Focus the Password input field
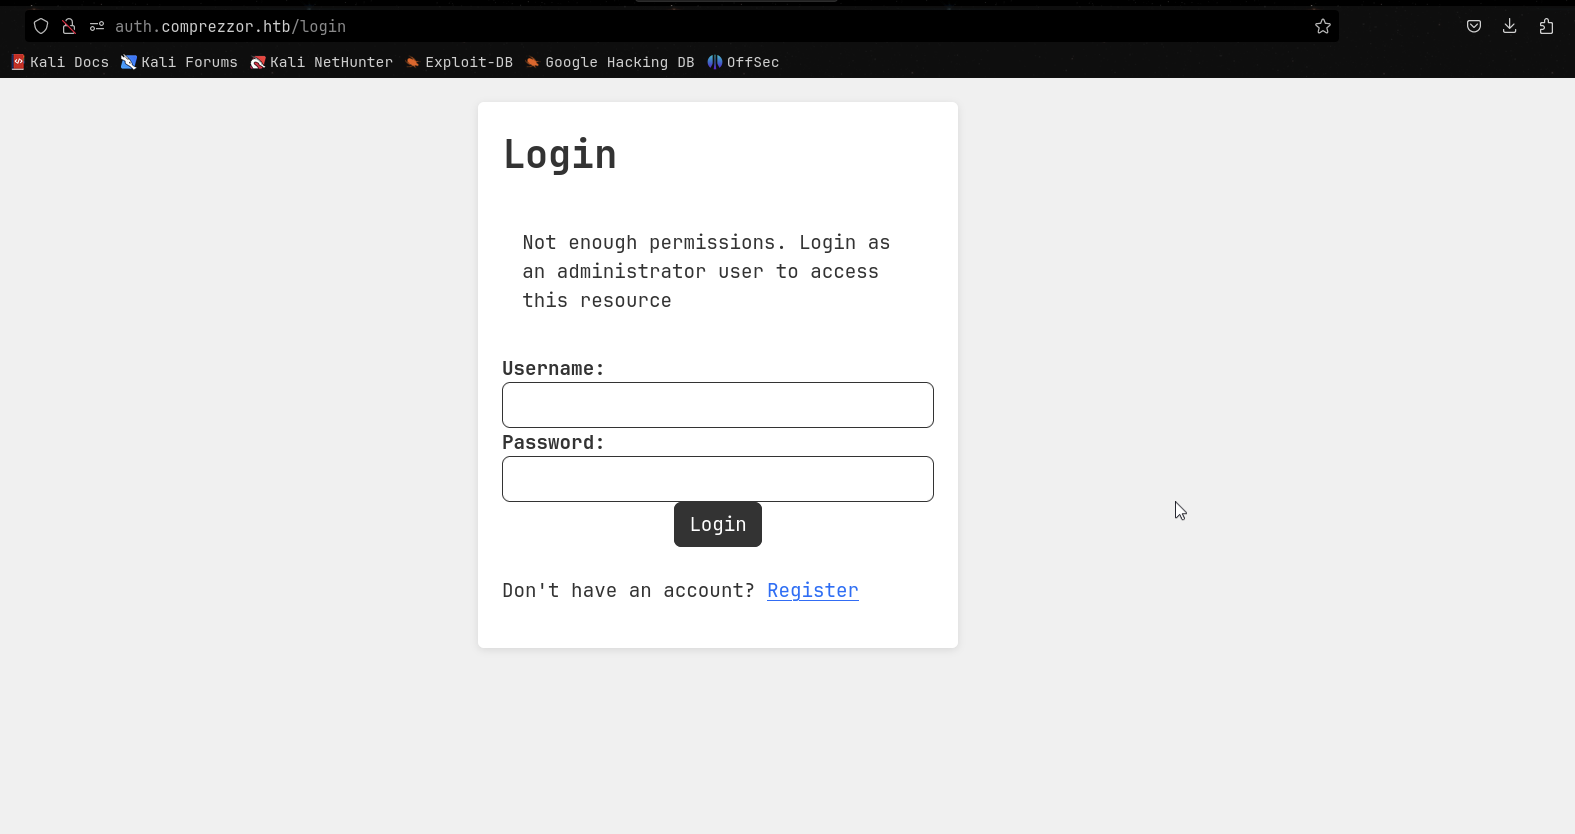1575x834 pixels. (718, 479)
